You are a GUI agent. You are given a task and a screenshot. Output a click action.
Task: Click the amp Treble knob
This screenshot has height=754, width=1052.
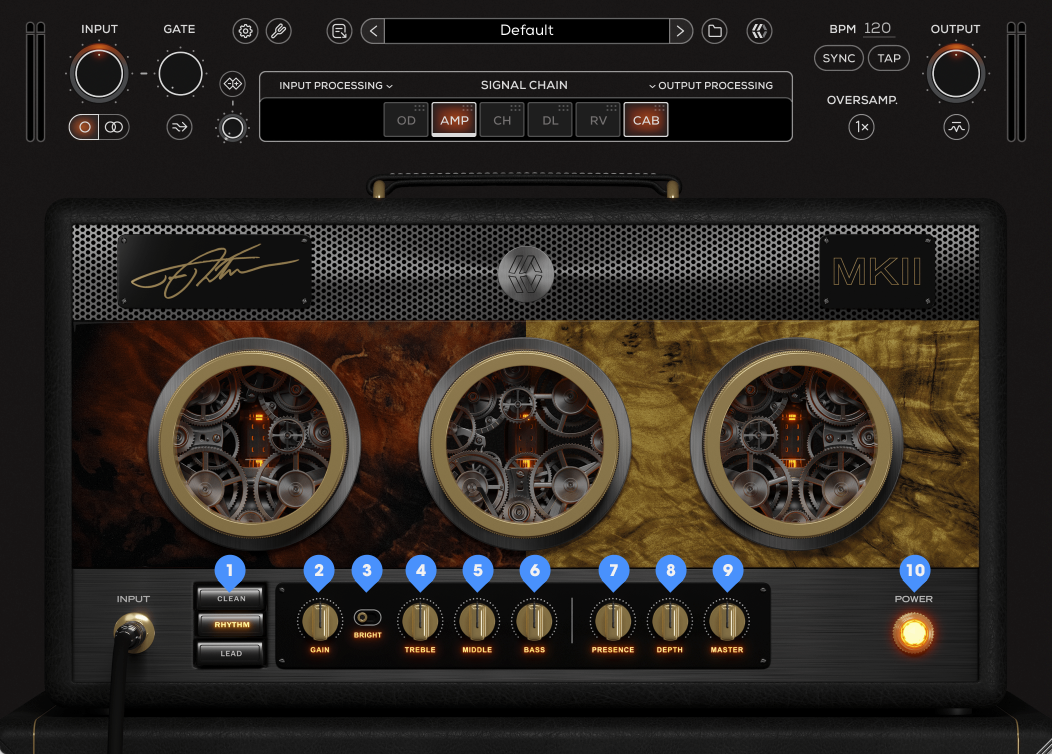420,621
